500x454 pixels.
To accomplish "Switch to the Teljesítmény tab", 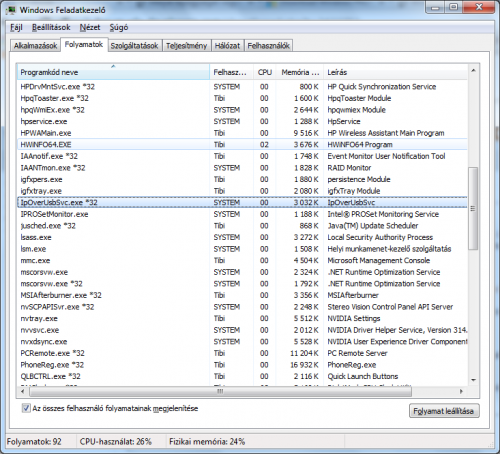I will (186, 46).
